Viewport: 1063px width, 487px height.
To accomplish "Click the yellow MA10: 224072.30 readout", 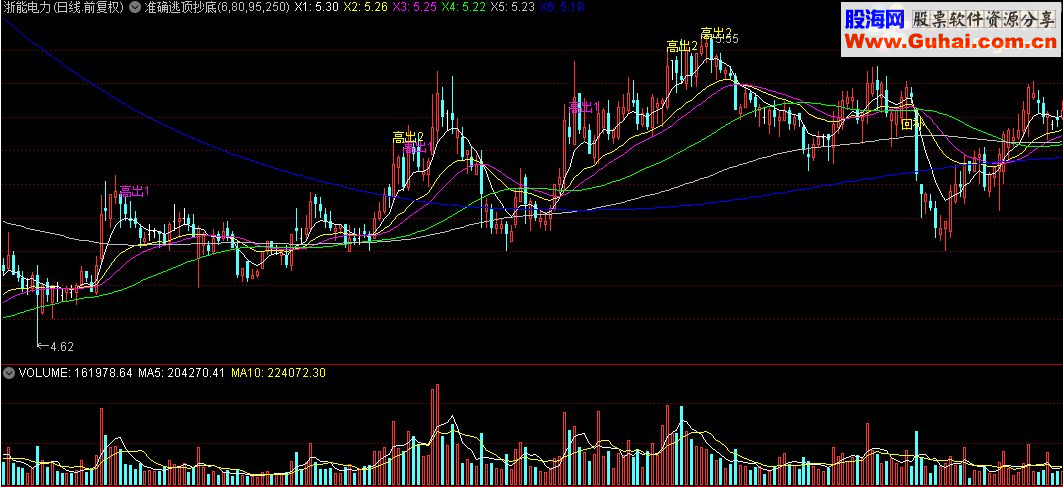I will [279, 372].
